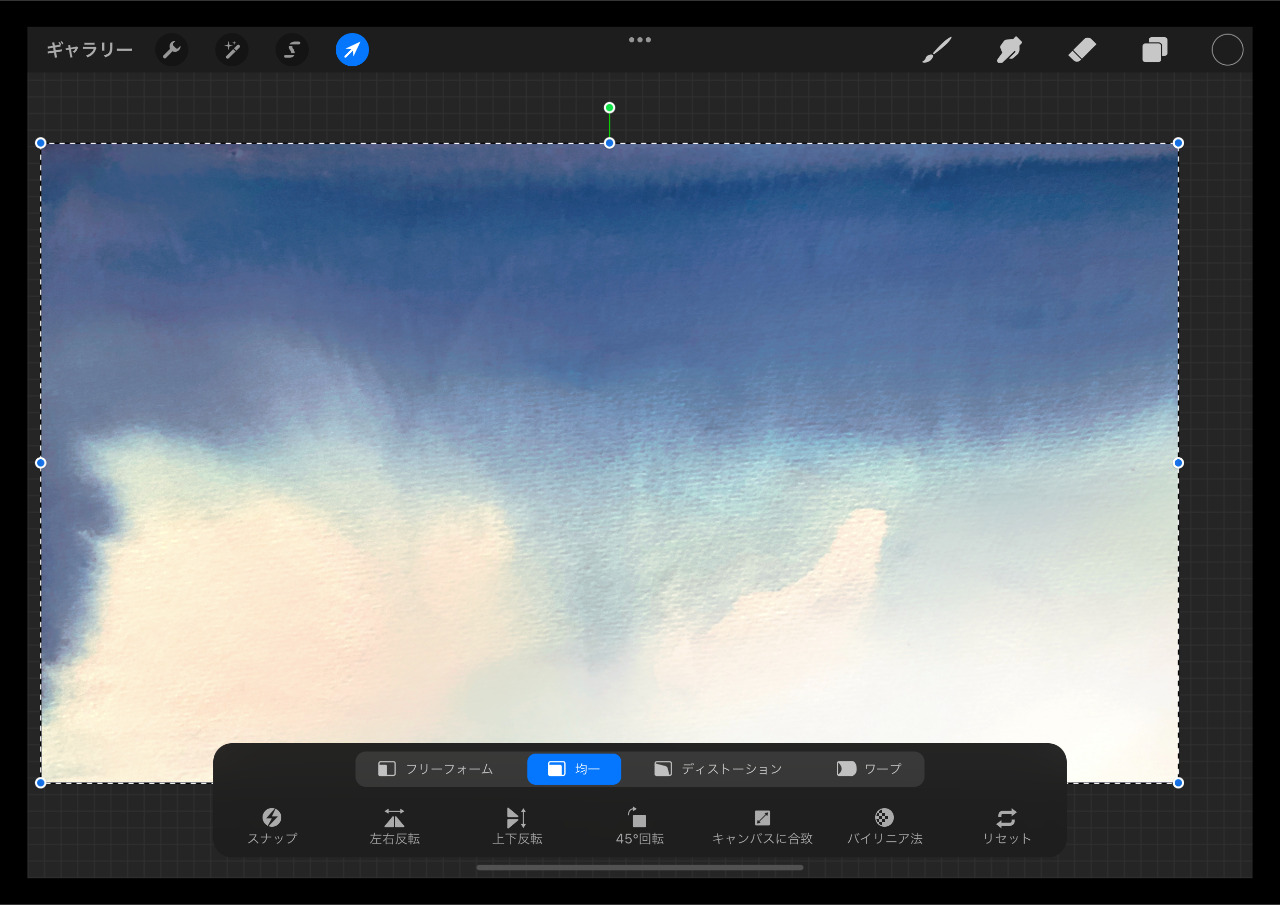Activate the Selection S-shaped tool
The image size is (1280, 905).
coord(292,50)
